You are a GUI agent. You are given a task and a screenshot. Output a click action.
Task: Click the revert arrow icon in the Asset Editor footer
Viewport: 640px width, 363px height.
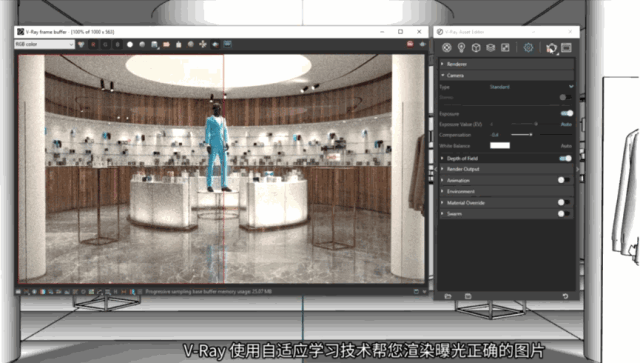[x=565, y=296]
